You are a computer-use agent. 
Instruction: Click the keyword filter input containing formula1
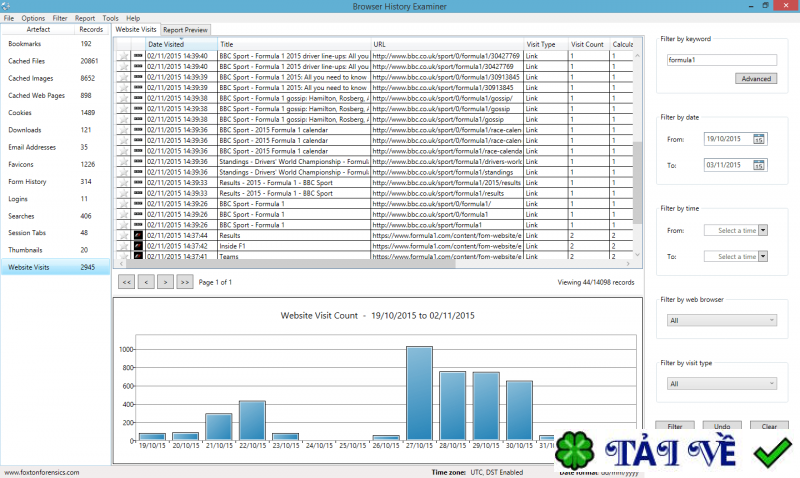tap(721, 60)
